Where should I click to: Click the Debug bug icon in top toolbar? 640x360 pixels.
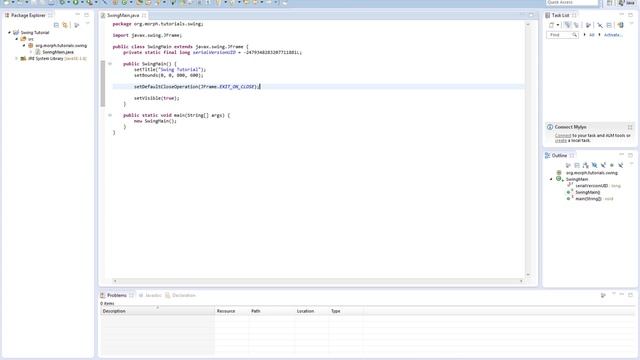(62, 2)
